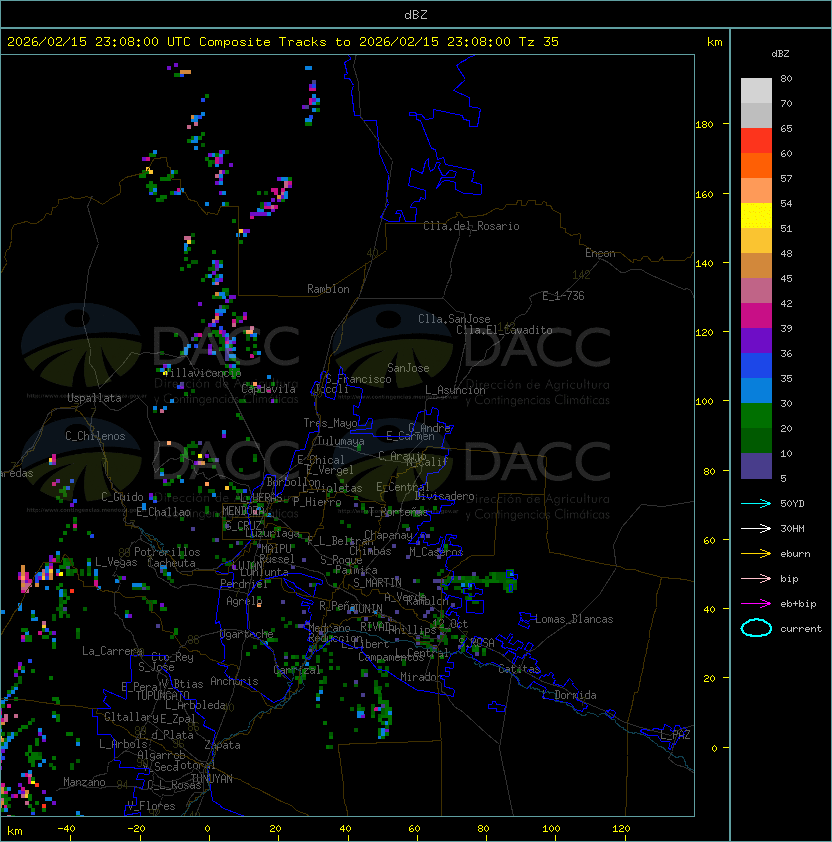Click the magenta eb+bip arrow legend icon

tap(756, 604)
